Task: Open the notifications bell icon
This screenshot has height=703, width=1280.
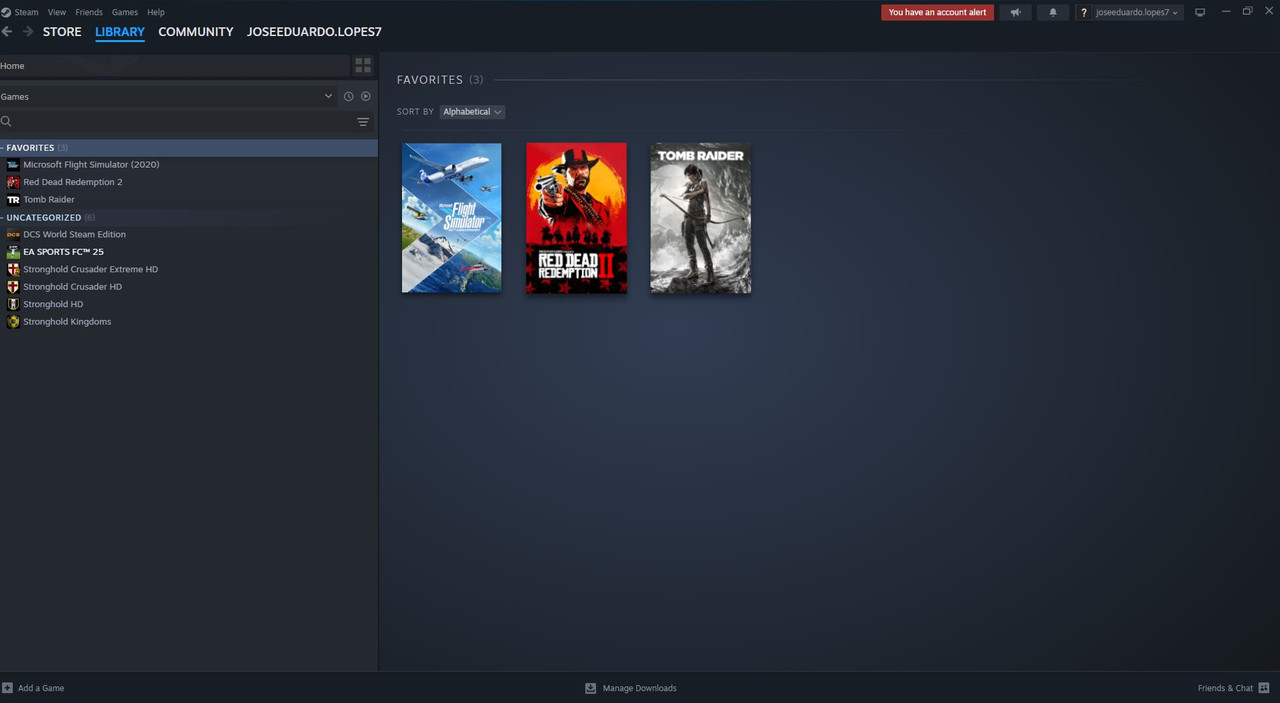Action: (1052, 12)
